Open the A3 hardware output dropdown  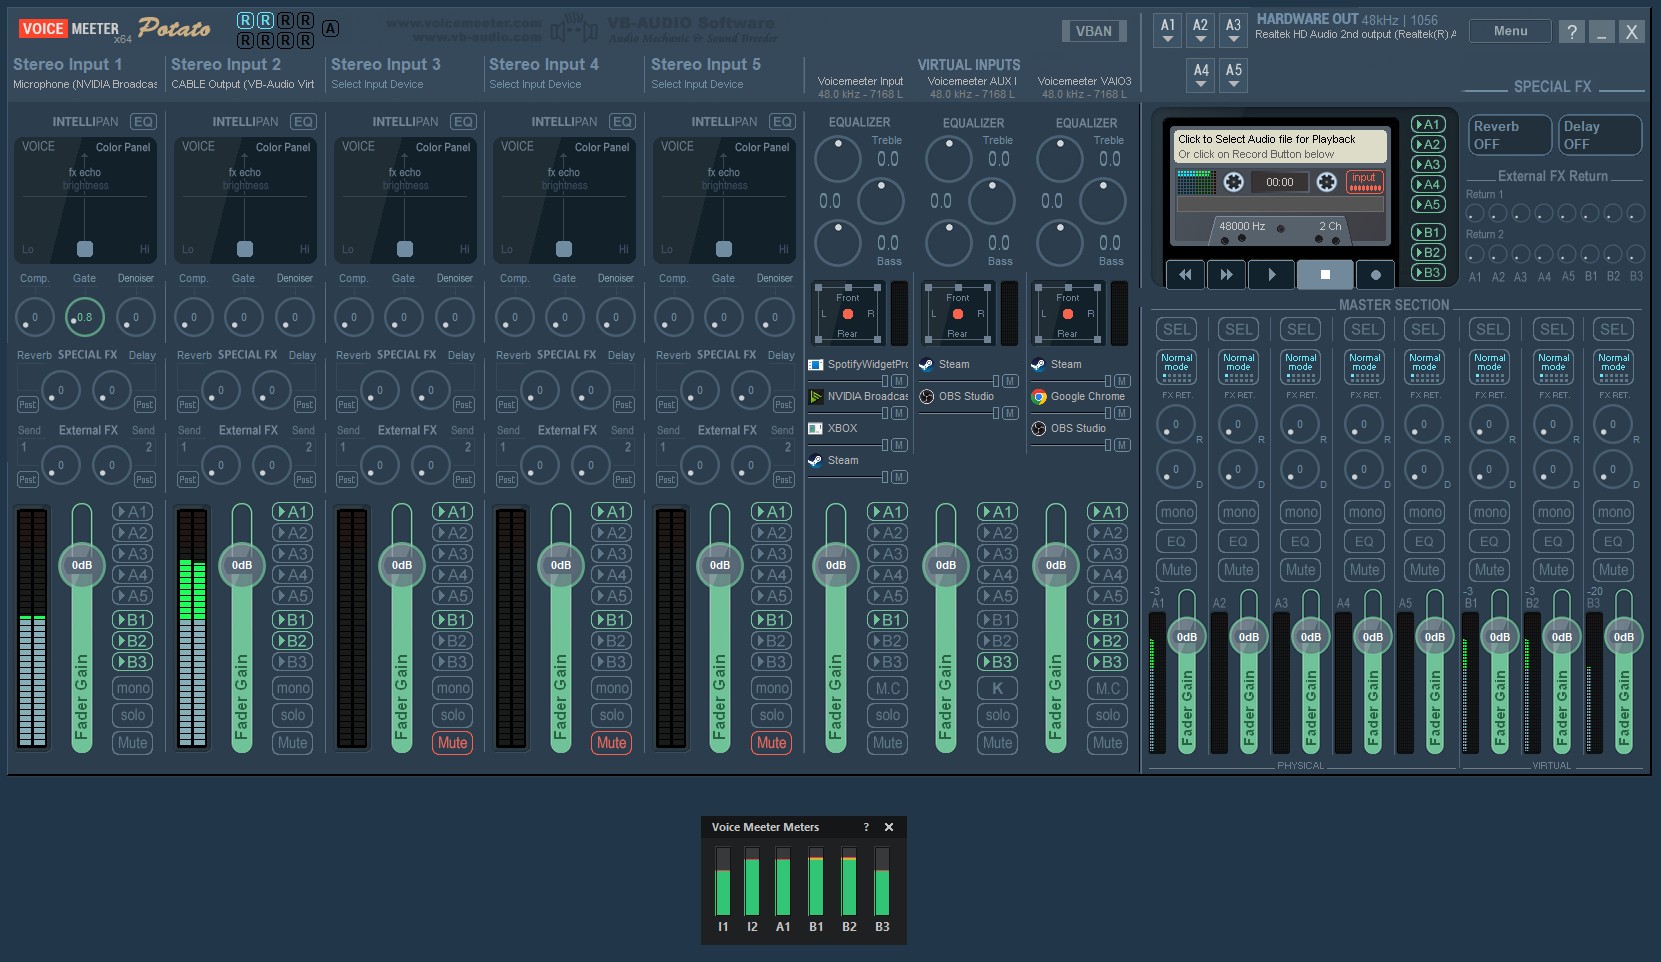(1234, 31)
